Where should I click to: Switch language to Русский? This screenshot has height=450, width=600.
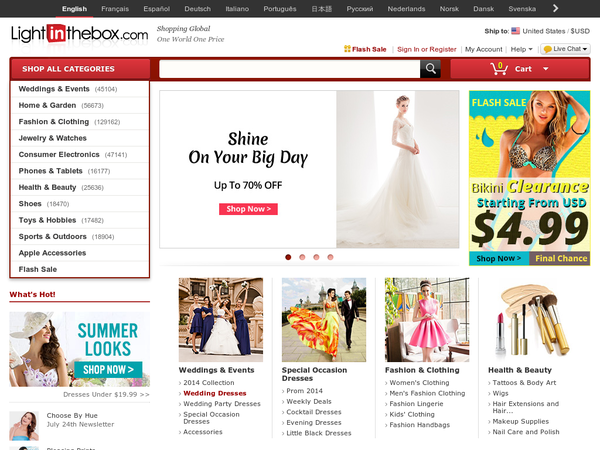pyautogui.click(x=360, y=9)
